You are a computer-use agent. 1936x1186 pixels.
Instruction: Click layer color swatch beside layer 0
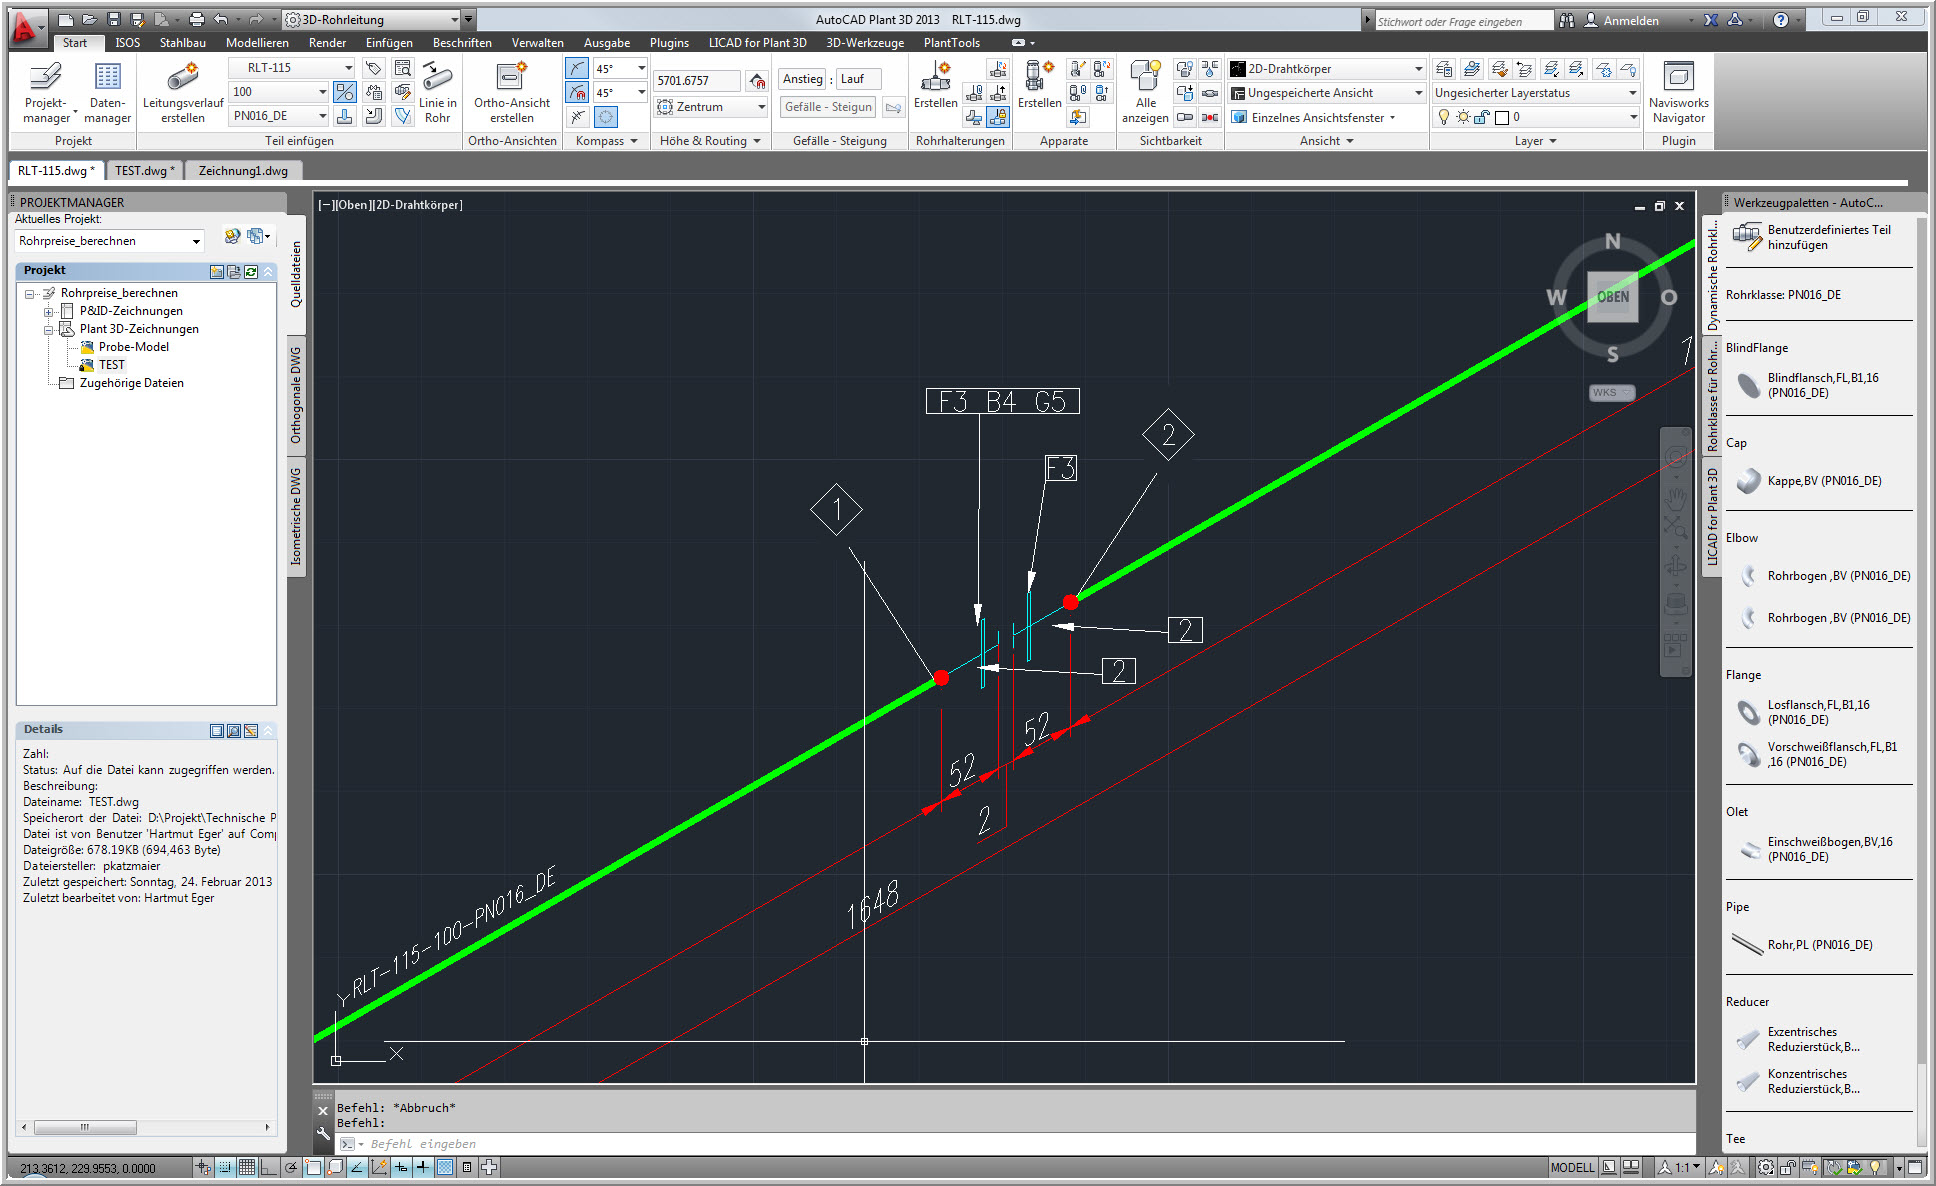pos(1501,117)
